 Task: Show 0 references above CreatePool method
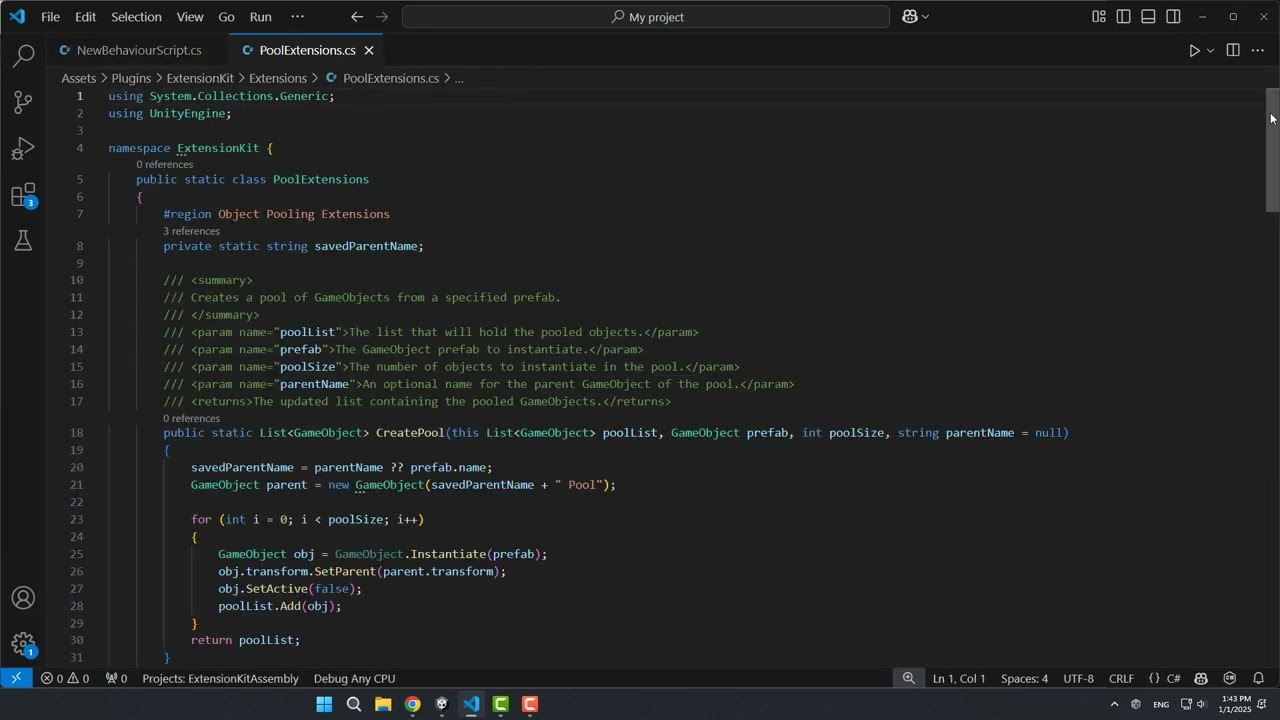coord(191,418)
